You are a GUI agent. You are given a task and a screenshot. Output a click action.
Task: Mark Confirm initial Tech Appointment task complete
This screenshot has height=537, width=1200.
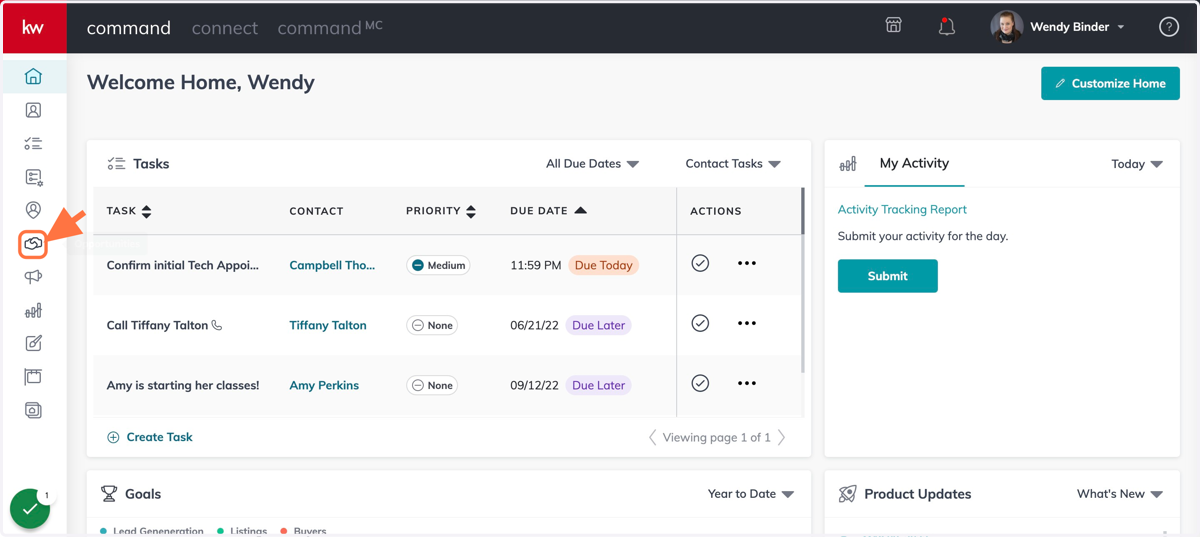coord(700,263)
